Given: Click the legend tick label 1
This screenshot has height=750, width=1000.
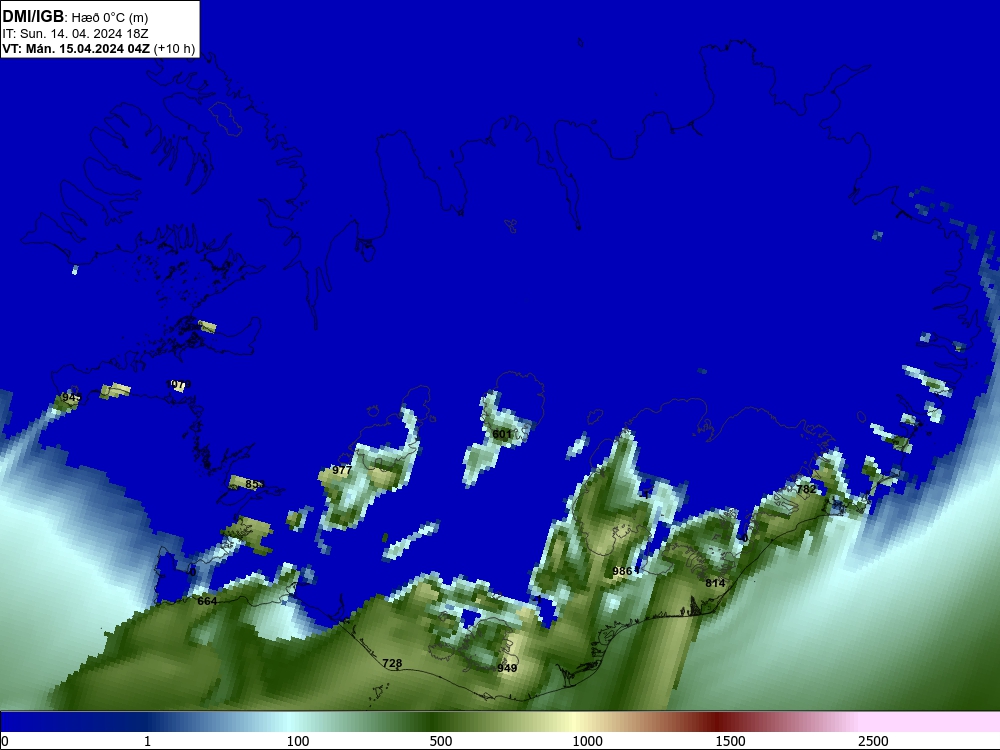Looking at the screenshot, I should pos(147,741).
